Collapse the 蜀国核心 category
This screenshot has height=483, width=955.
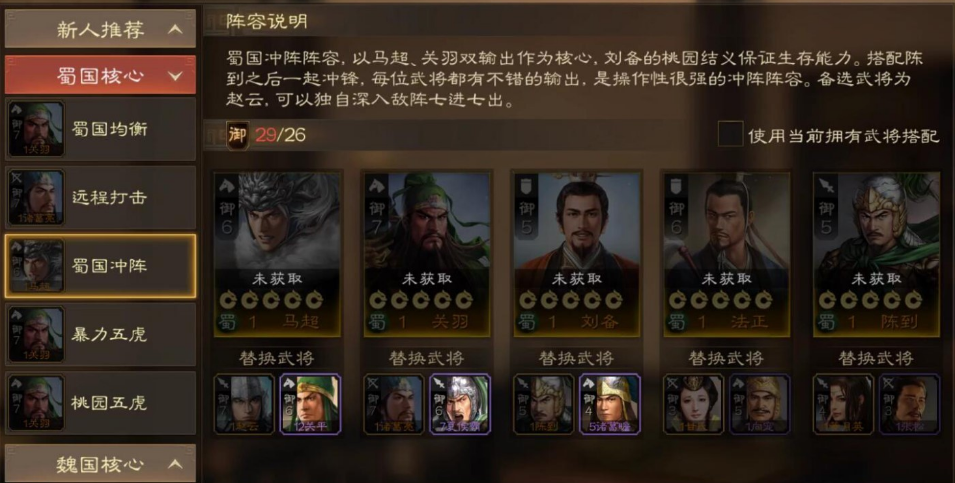pyautogui.click(x=100, y=75)
